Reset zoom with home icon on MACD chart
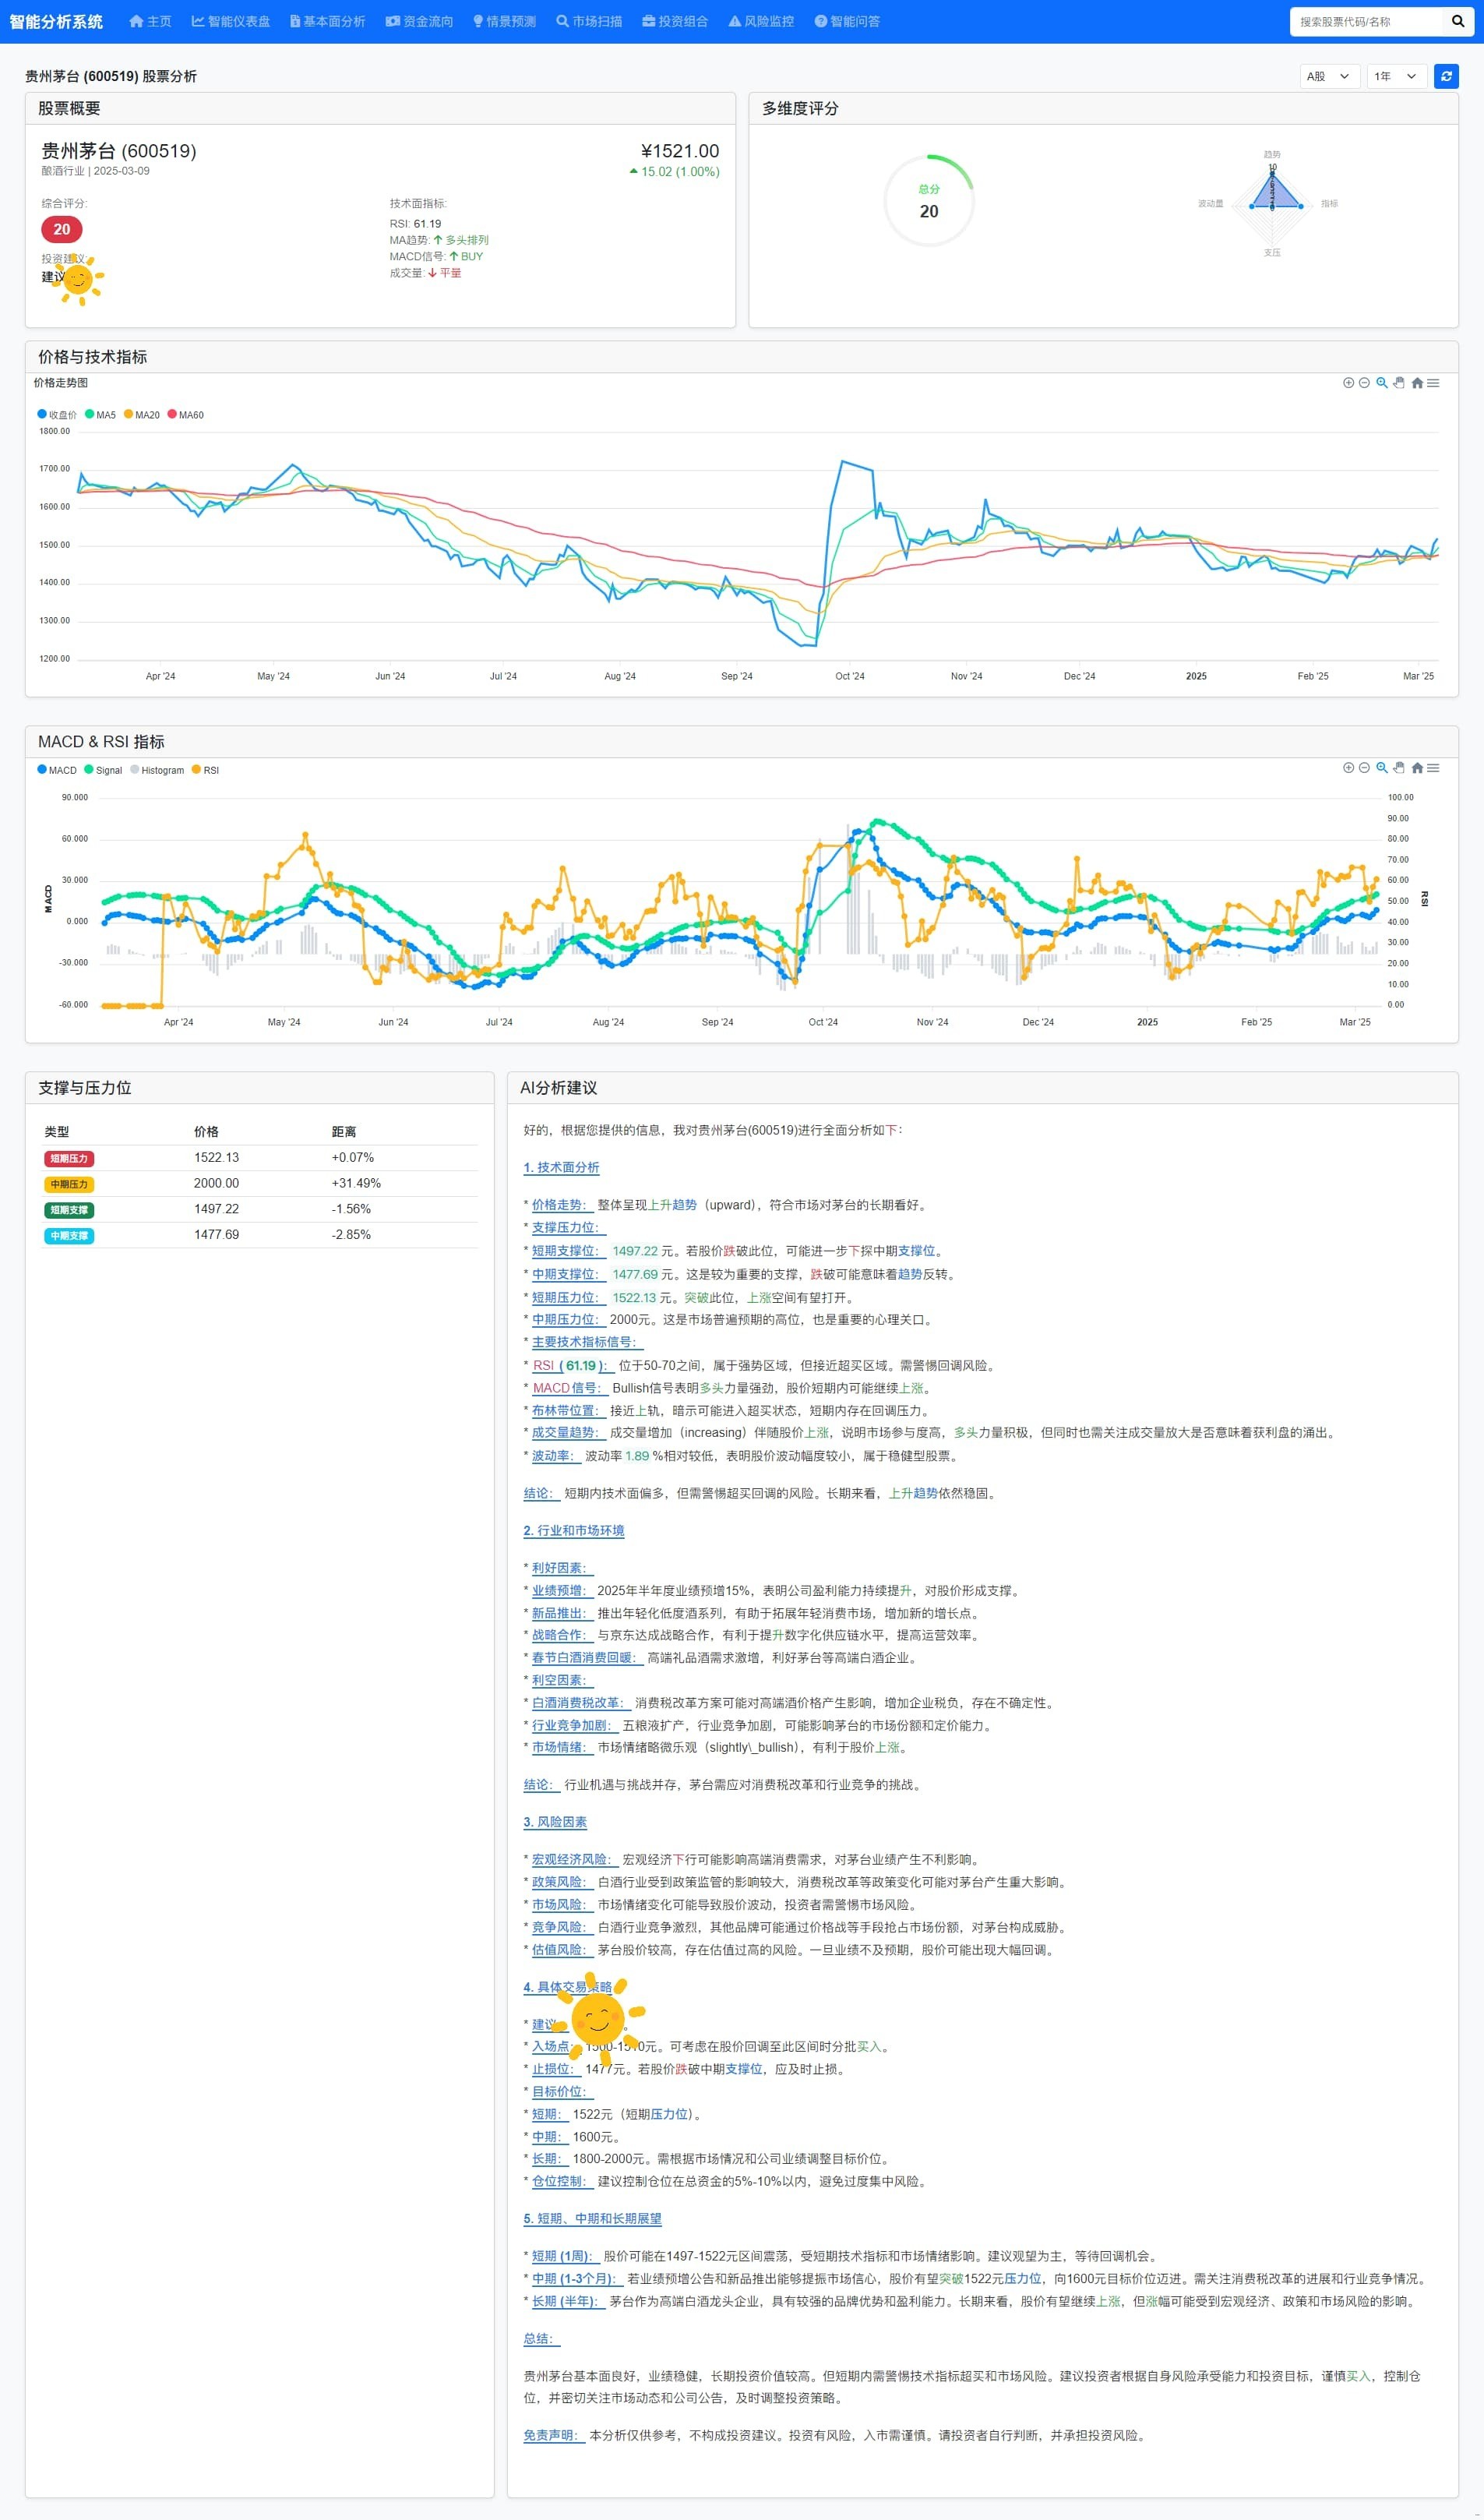Screen dimensions: 1484x2520 1416,768
